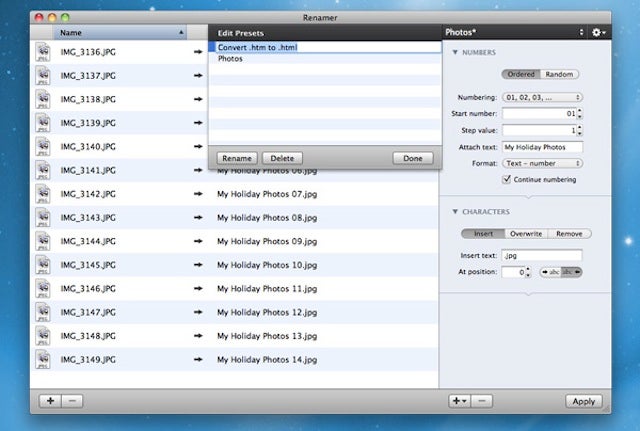This screenshot has height=431, width=640.
Task: Click the gear settings icon in header
Action: click(598, 32)
